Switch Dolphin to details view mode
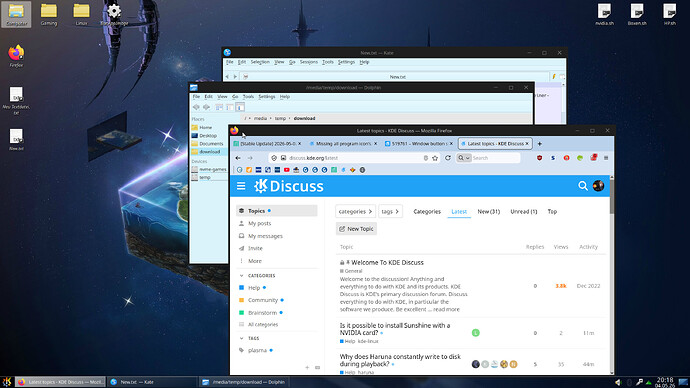The image size is (690, 388). tap(240, 107)
